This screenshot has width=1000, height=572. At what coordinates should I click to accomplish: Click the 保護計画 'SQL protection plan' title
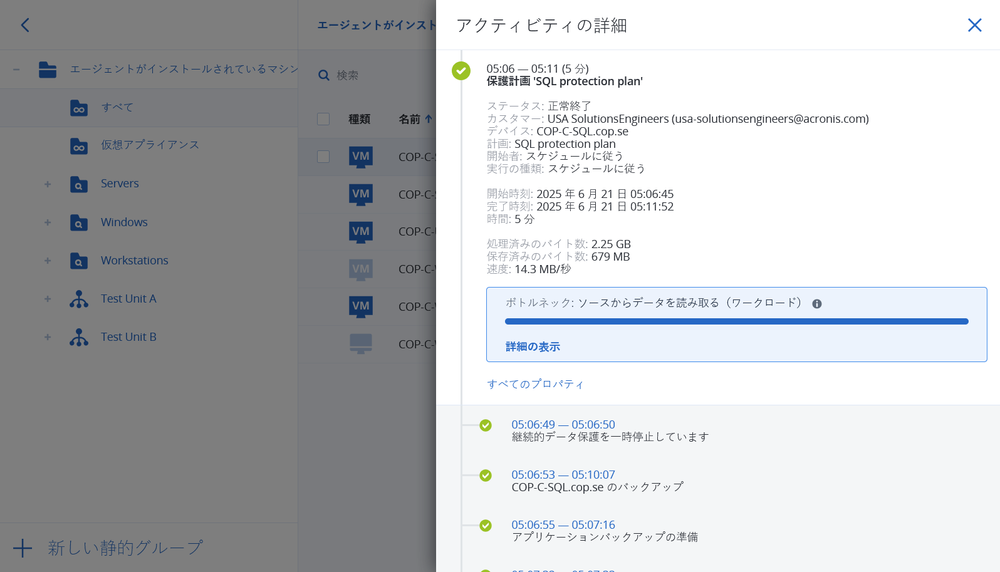coord(564,81)
